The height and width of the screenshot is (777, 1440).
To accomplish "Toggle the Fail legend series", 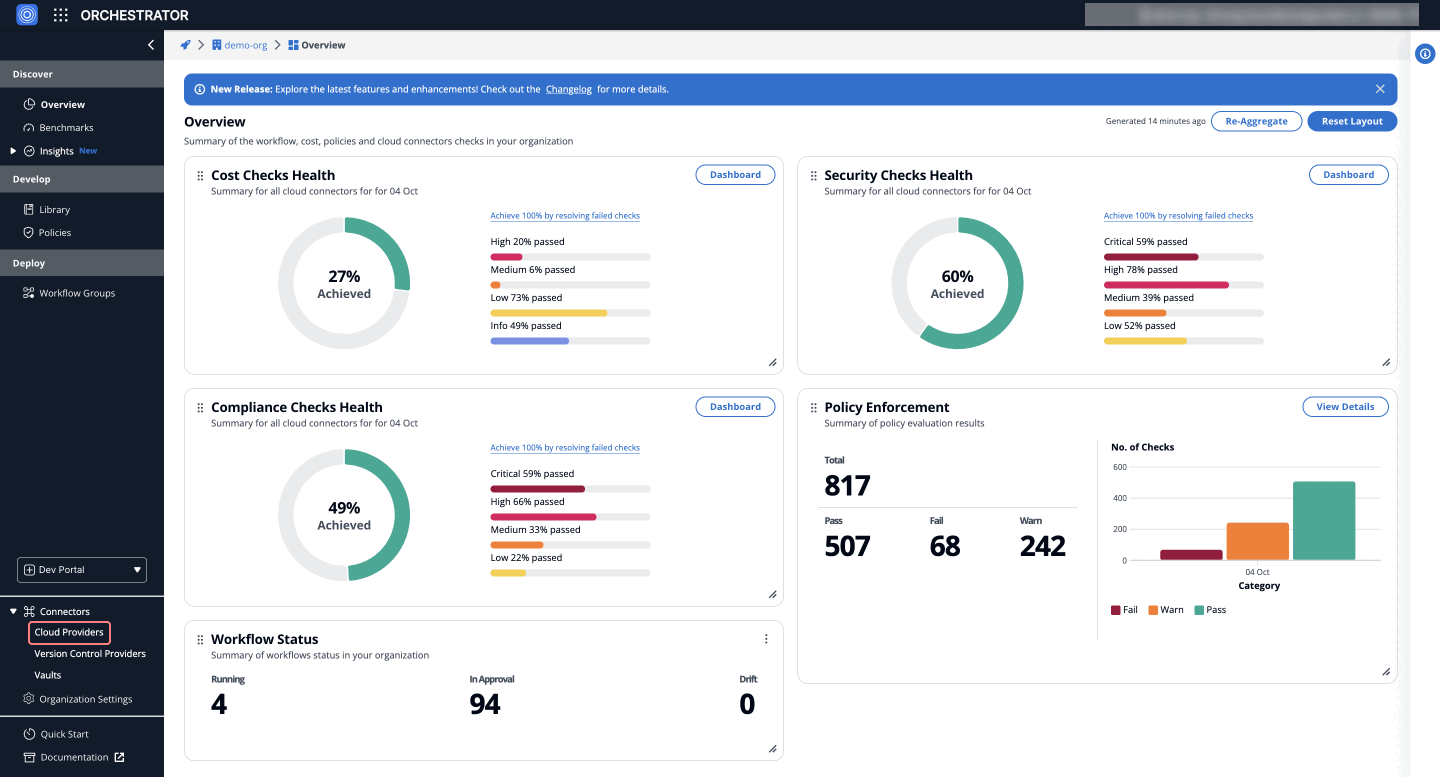I will [1124, 610].
